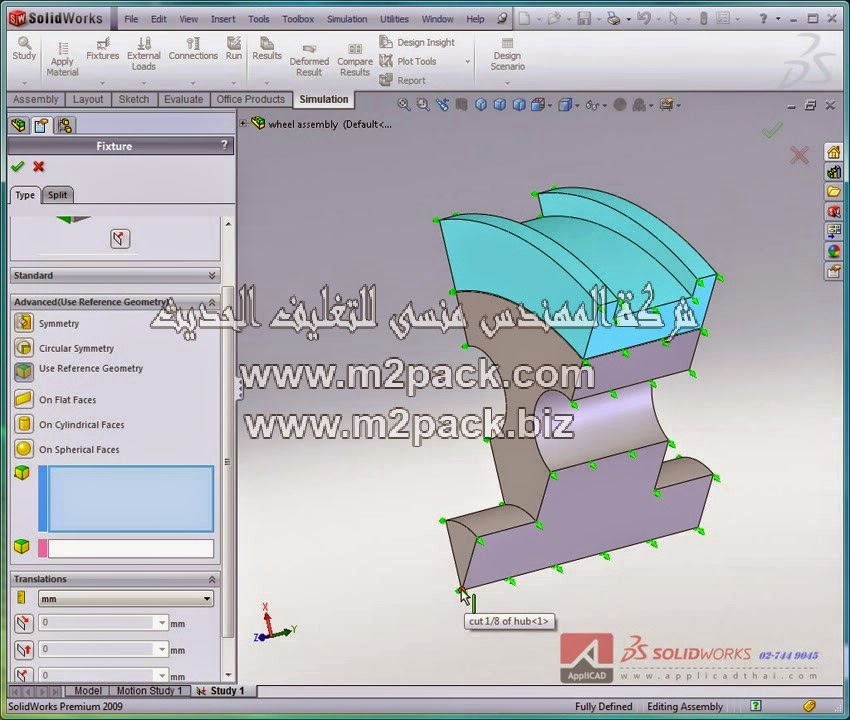850x720 pixels.
Task: Open Fixture help question mark
Action: point(224,145)
